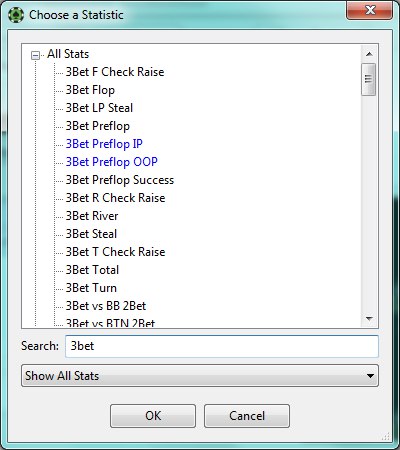
Task: Choose 3Bet LP Steal from list
Action: 99,108
